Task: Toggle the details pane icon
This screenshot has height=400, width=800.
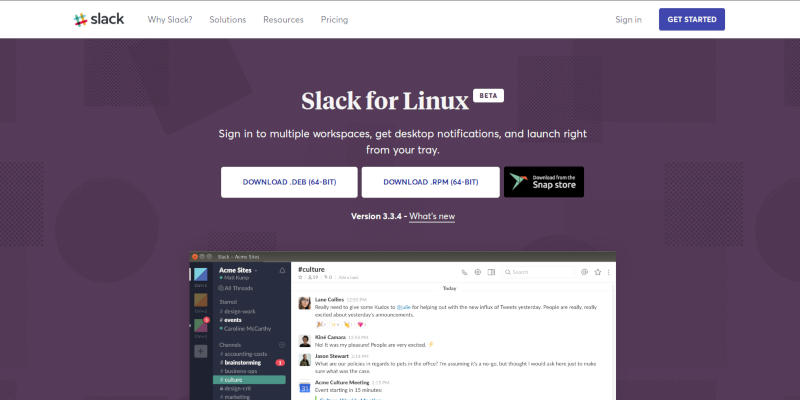Action: click(491, 272)
